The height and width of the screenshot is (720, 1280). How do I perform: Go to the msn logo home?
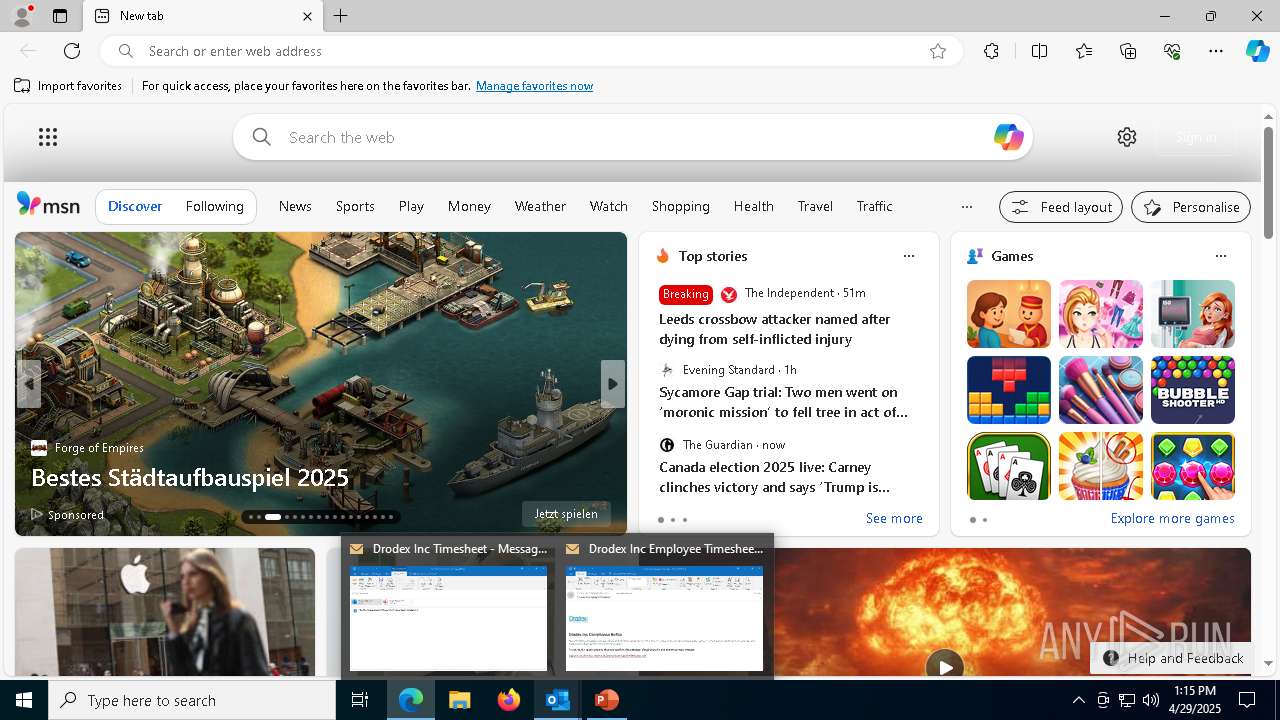click(48, 205)
